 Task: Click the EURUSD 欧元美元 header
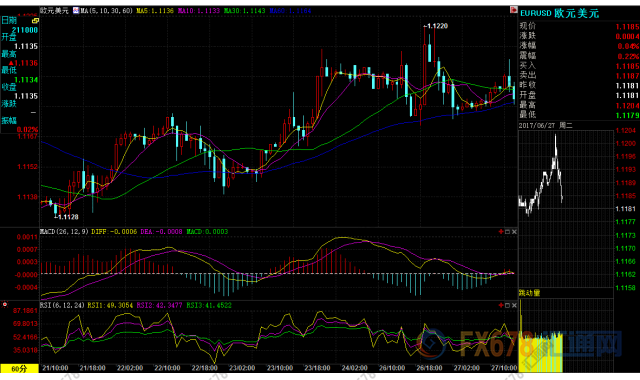pos(560,13)
